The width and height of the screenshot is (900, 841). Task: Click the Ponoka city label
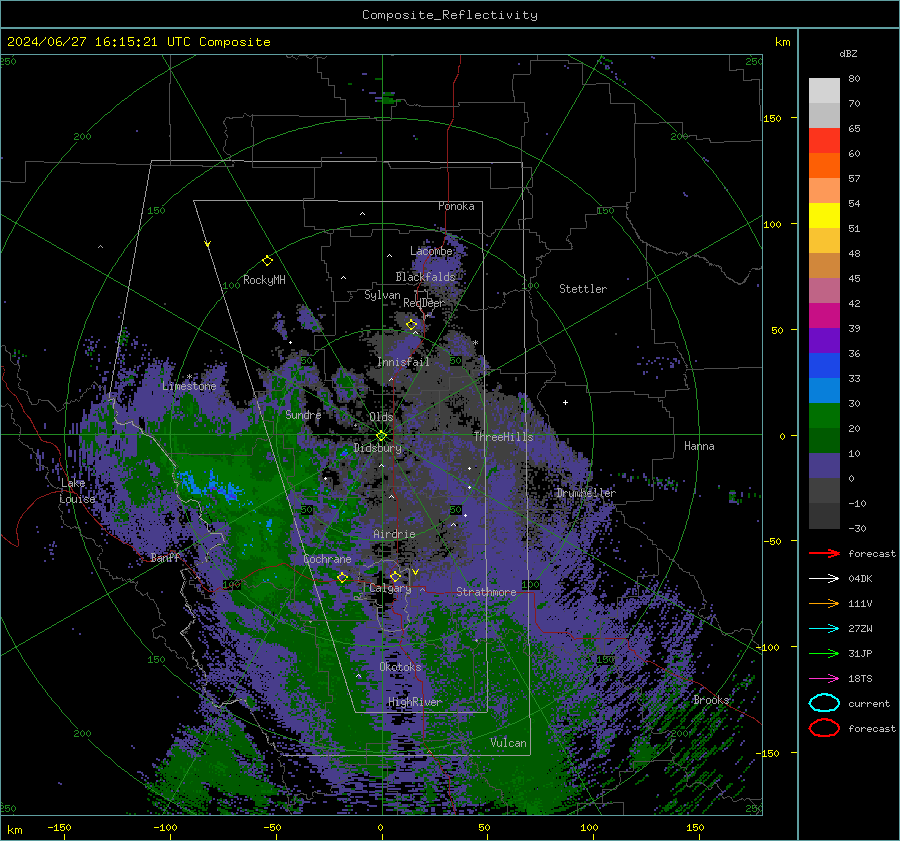(456, 206)
